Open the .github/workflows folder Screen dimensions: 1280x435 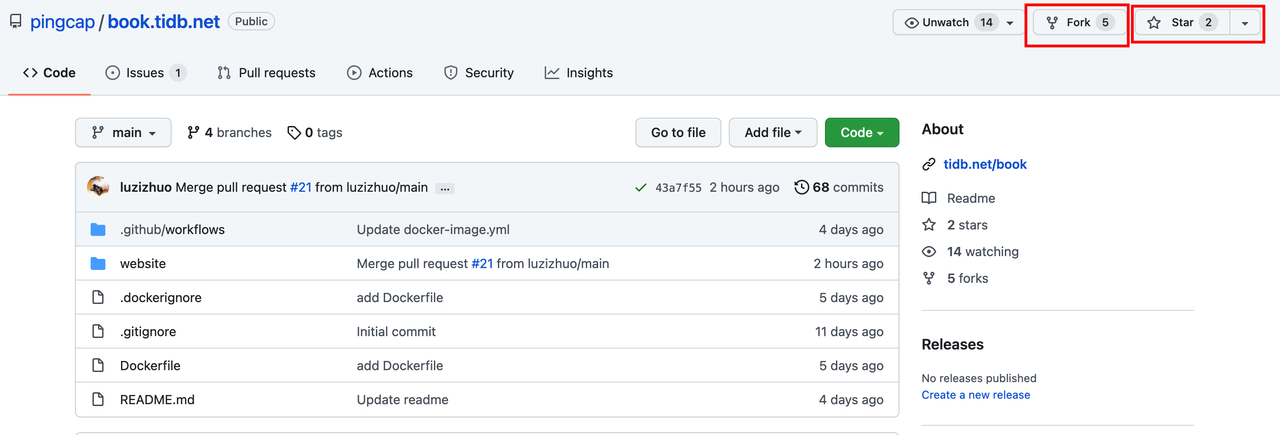172,229
